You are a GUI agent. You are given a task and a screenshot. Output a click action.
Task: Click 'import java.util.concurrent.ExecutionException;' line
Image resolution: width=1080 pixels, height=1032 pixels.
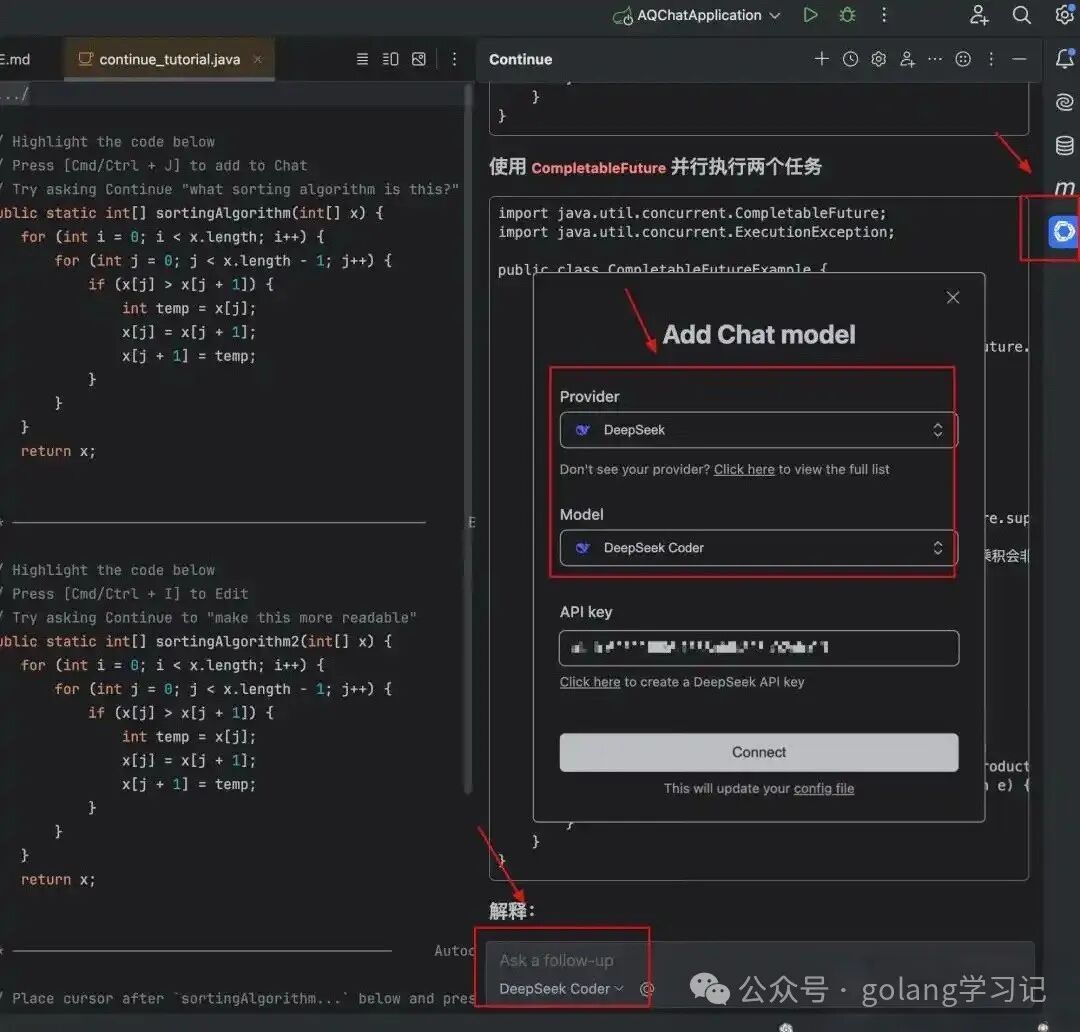click(x=696, y=232)
